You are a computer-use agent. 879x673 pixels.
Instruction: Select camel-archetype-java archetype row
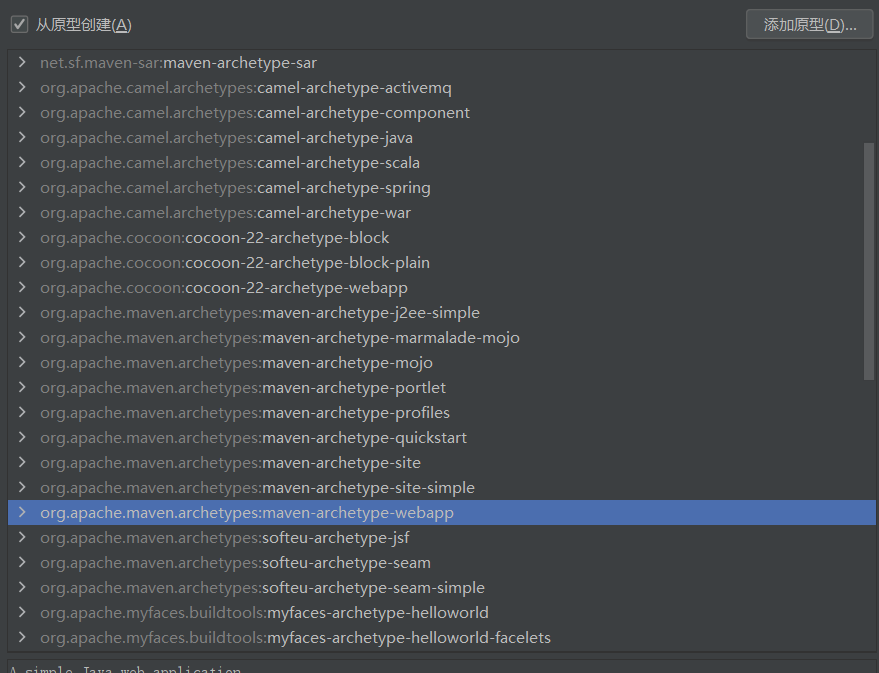click(442, 137)
